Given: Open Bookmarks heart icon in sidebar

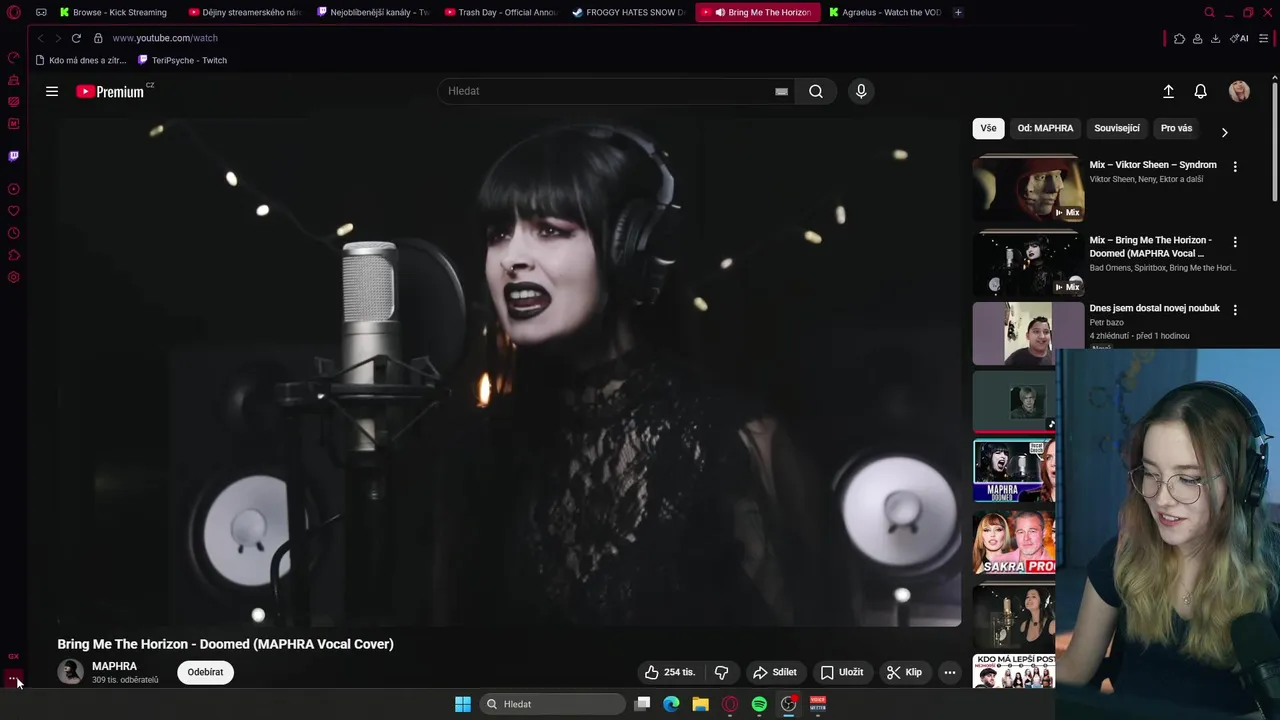Looking at the screenshot, I should coord(14,211).
